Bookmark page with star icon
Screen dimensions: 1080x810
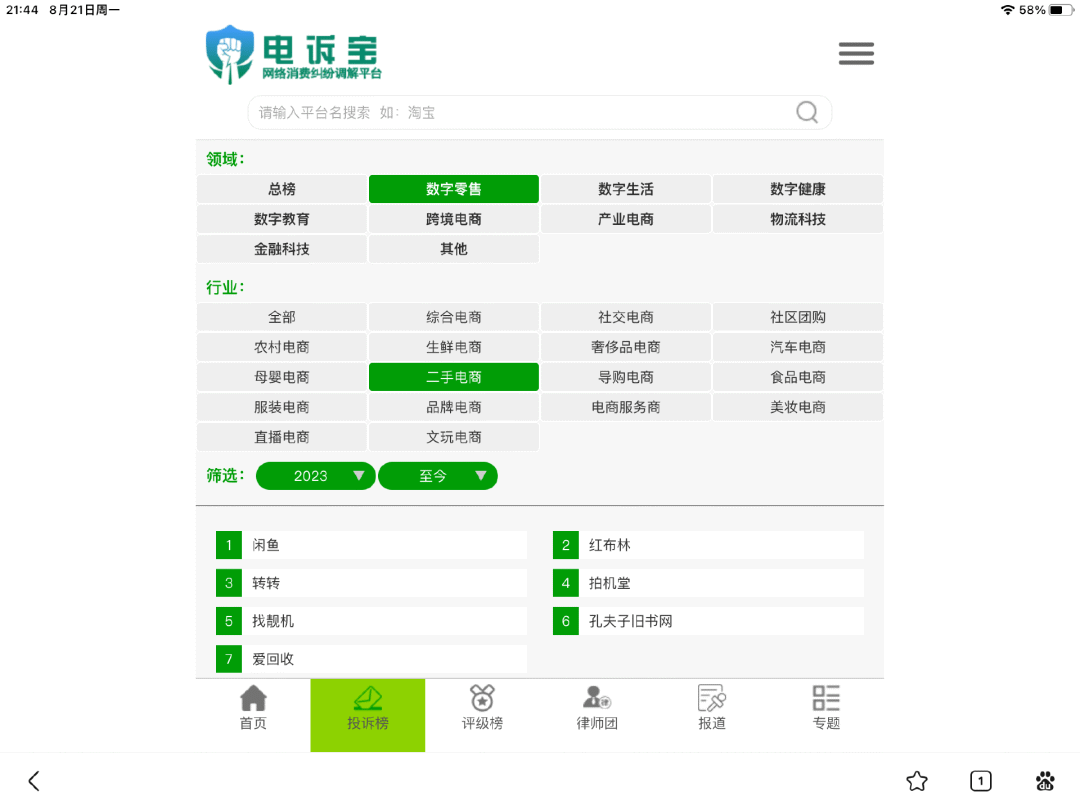coord(917,780)
